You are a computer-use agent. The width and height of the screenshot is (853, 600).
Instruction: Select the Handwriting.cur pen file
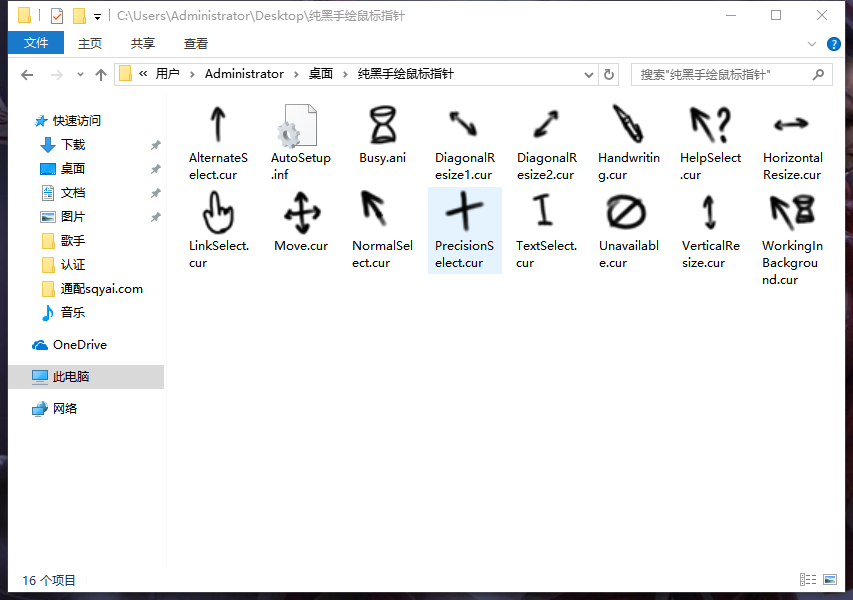pyautogui.click(x=628, y=143)
